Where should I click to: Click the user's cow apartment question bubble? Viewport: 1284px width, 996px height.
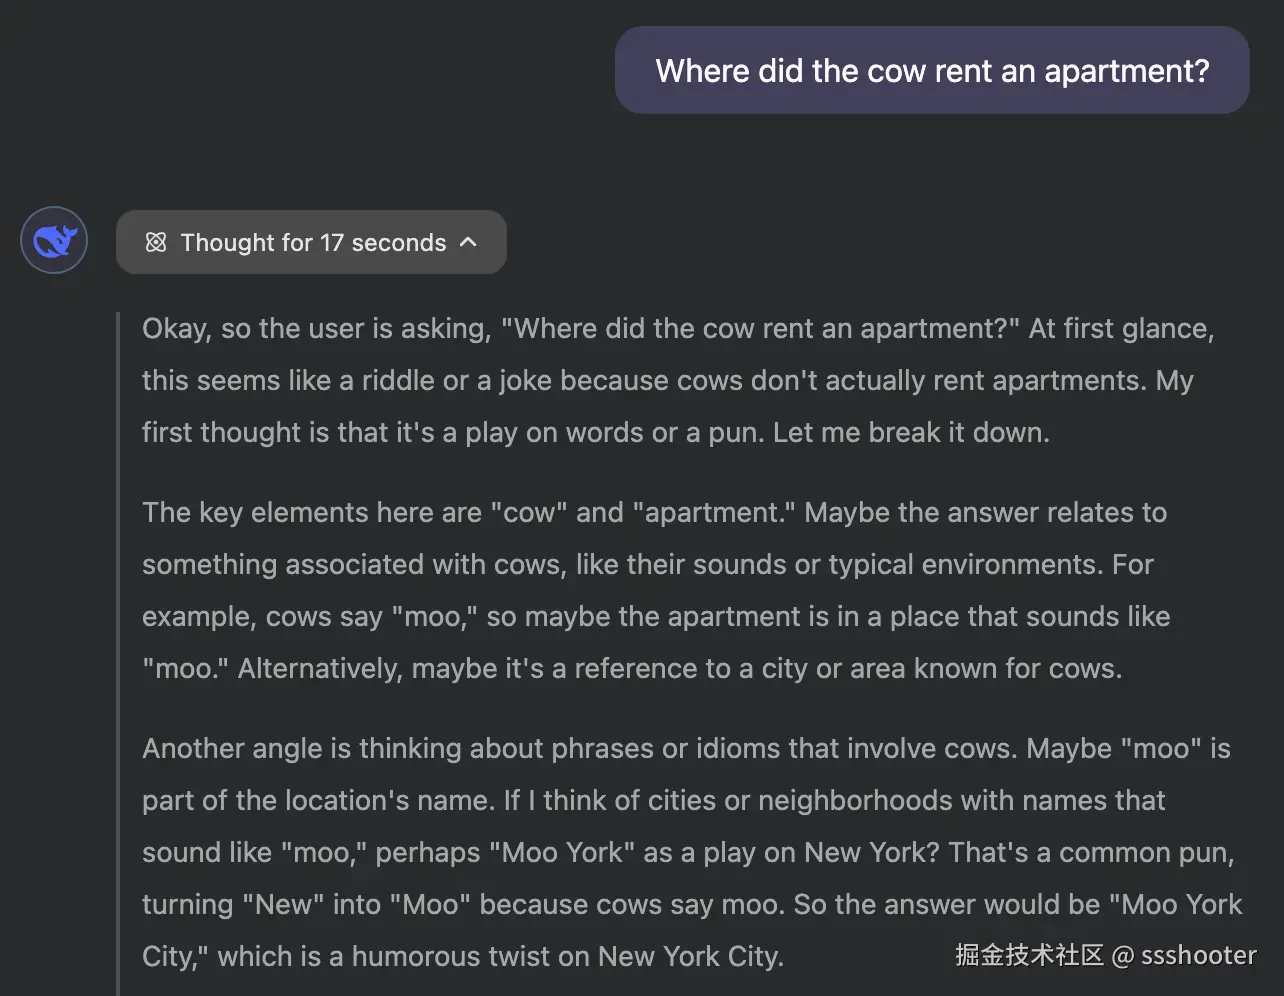pos(931,70)
